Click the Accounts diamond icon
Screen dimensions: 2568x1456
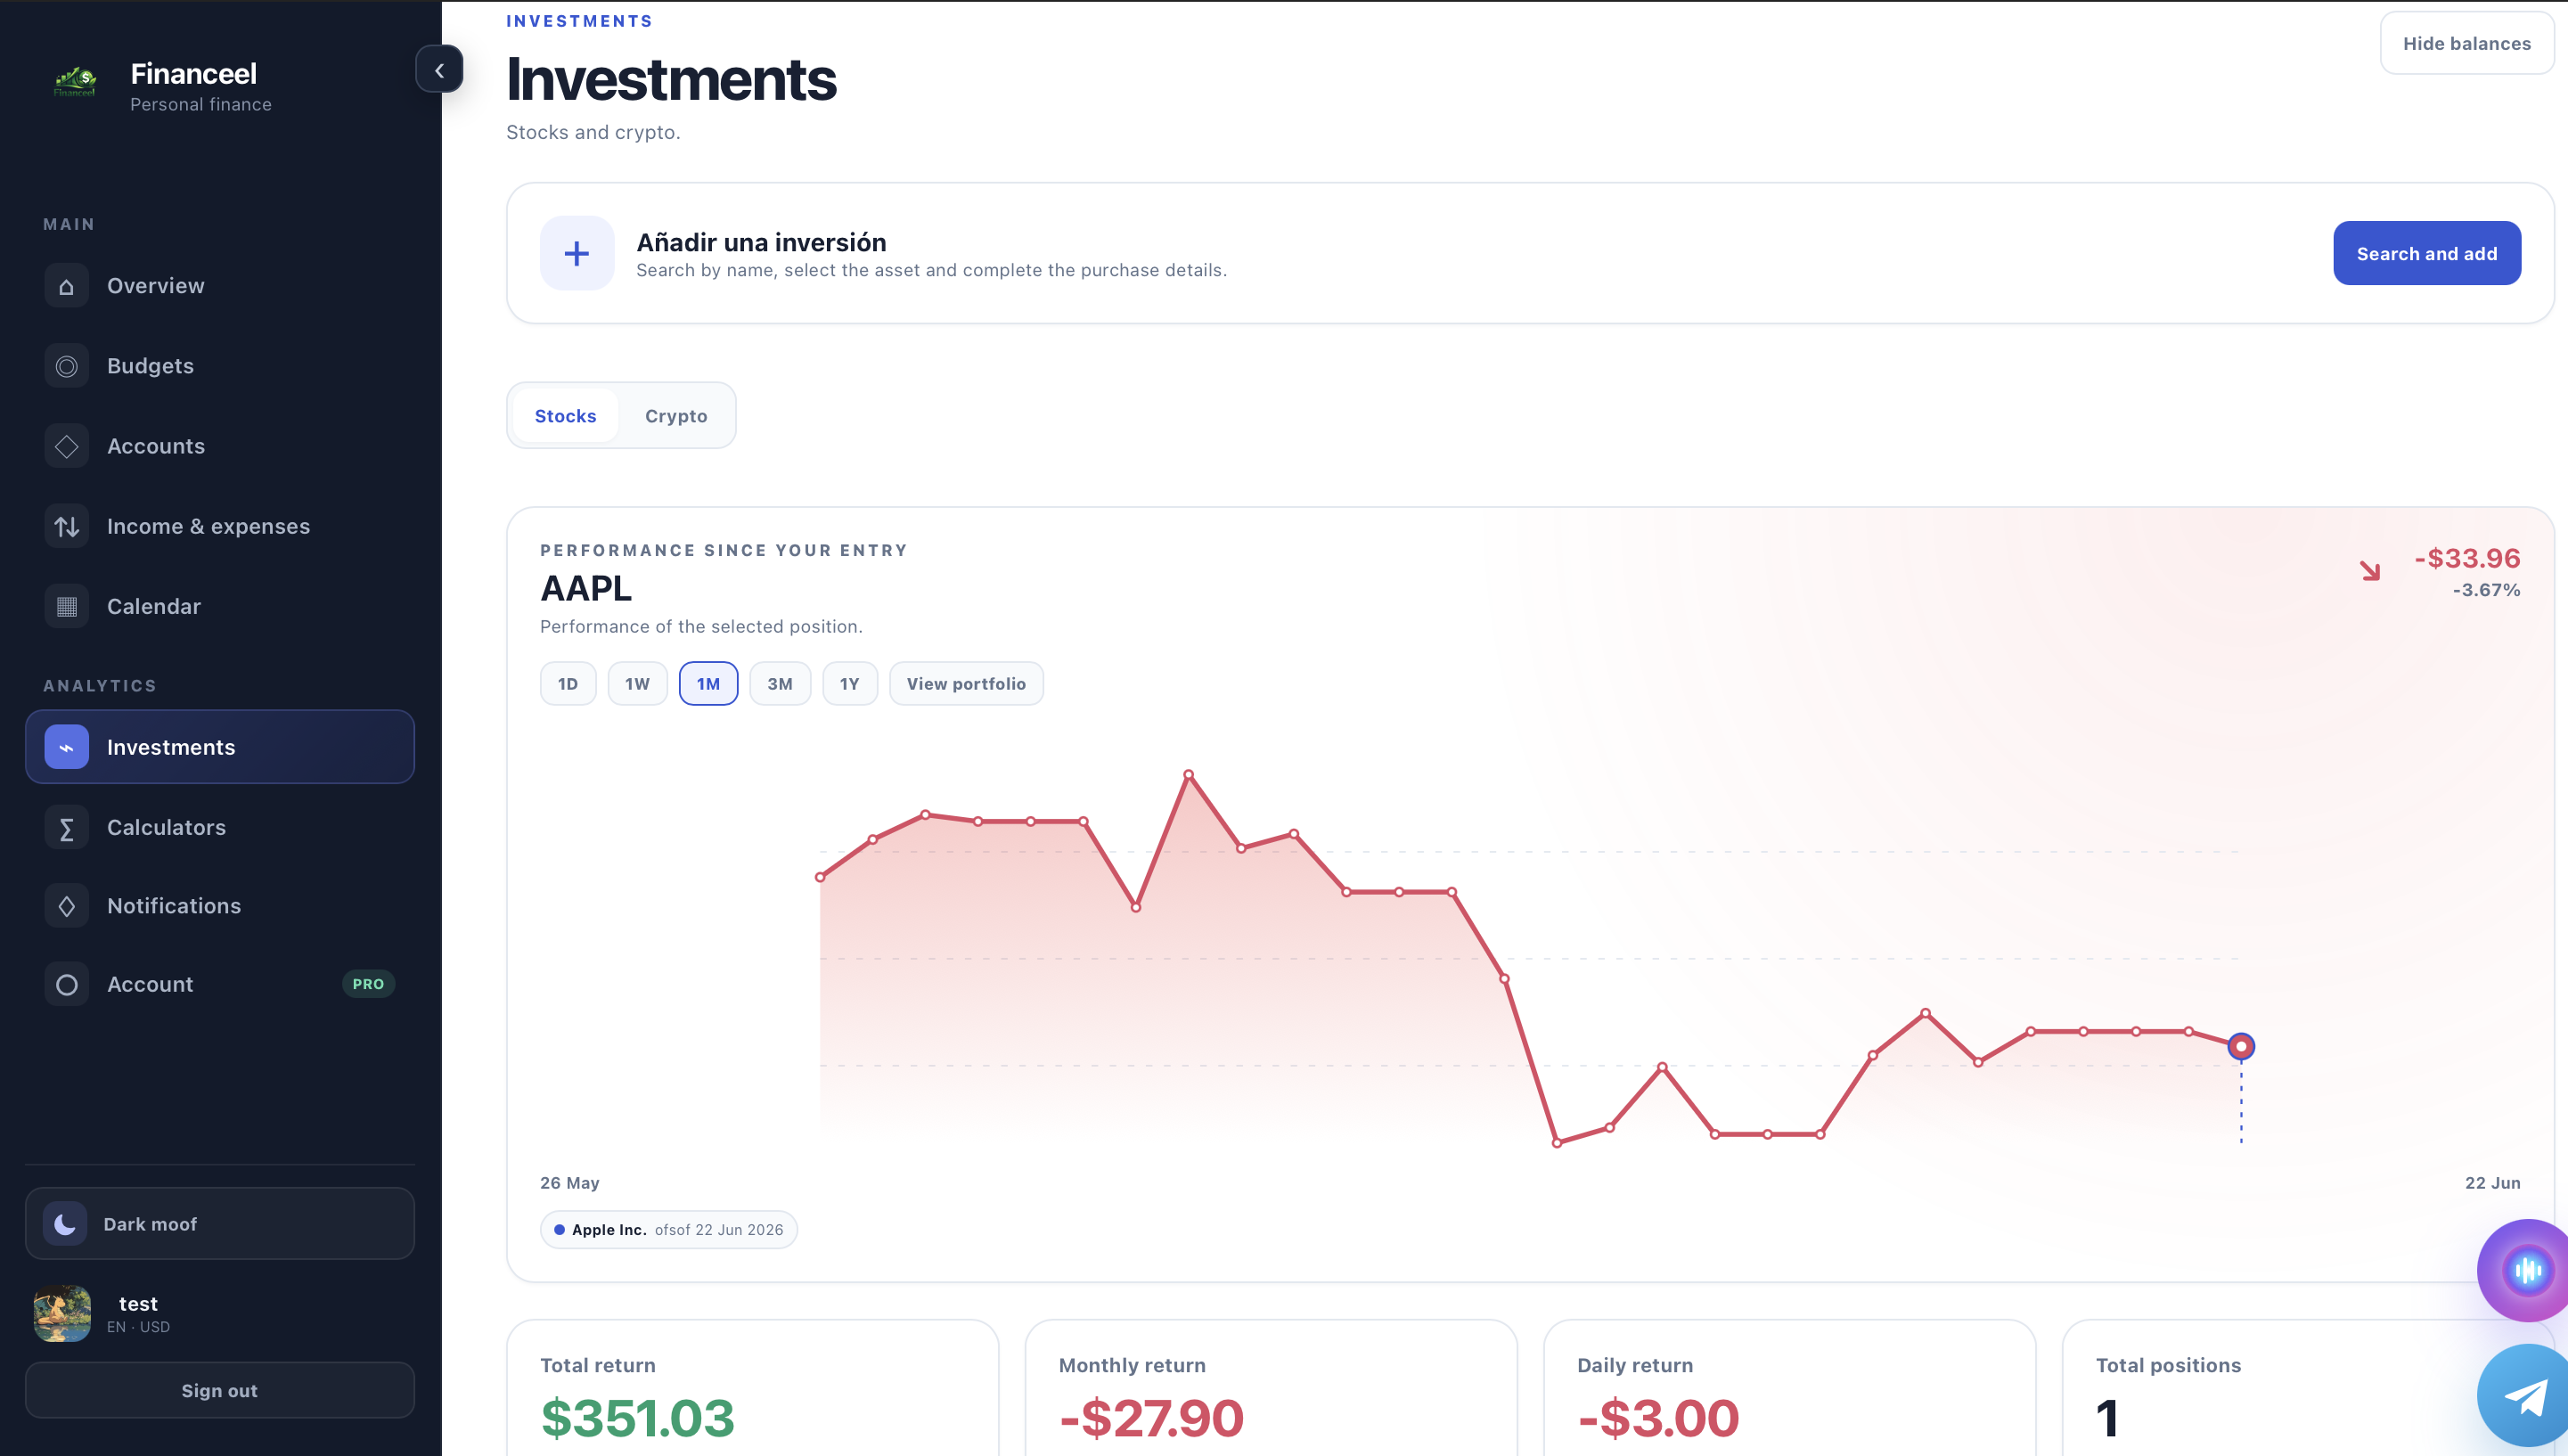click(66, 446)
